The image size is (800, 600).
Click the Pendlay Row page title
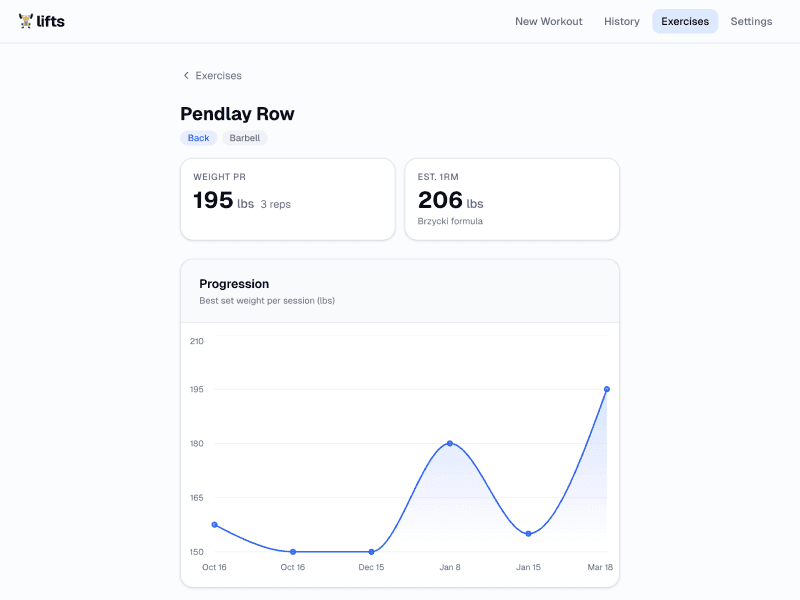[x=237, y=114]
